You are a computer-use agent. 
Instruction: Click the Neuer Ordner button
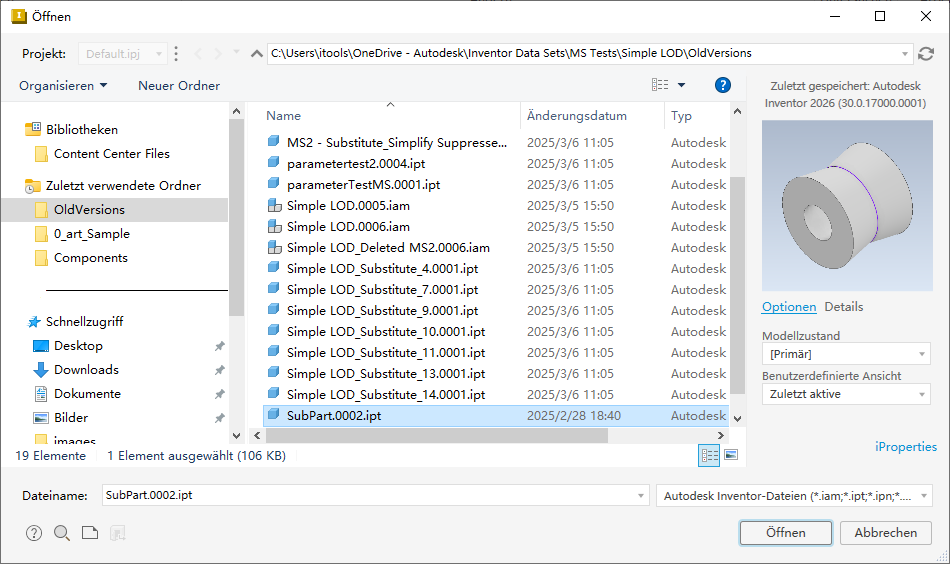pos(179,86)
